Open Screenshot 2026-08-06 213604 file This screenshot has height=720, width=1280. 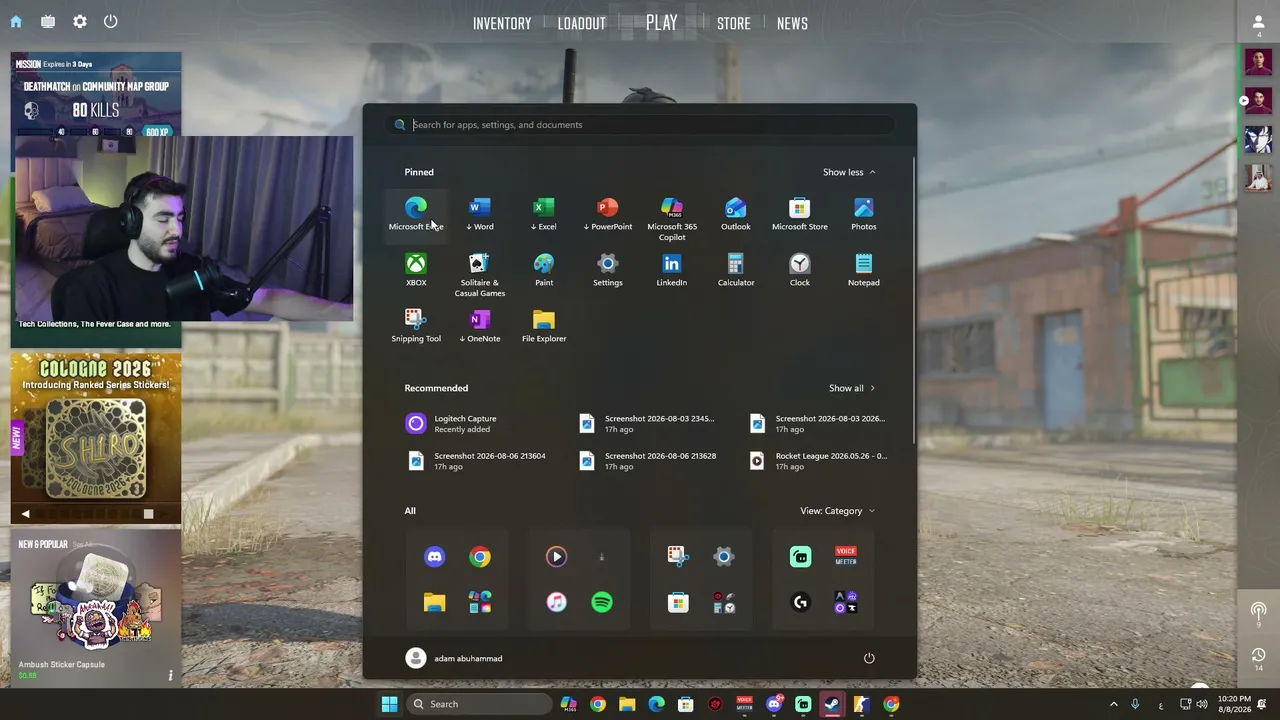479,461
